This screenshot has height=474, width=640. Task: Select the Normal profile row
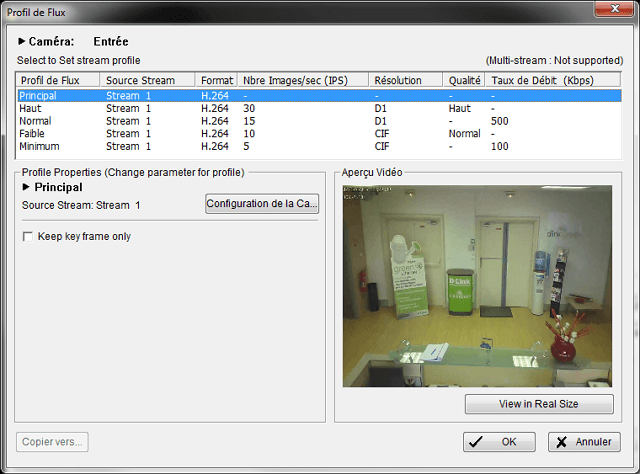click(x=319, y=121)
